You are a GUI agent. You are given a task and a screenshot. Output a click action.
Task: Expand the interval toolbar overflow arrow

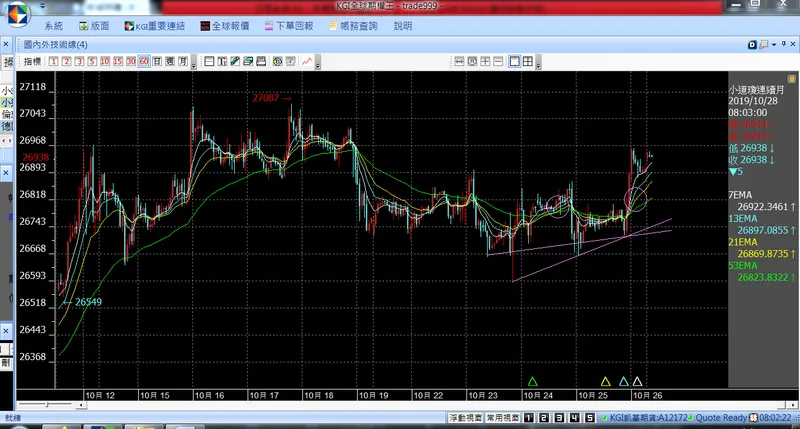(193, 63)
